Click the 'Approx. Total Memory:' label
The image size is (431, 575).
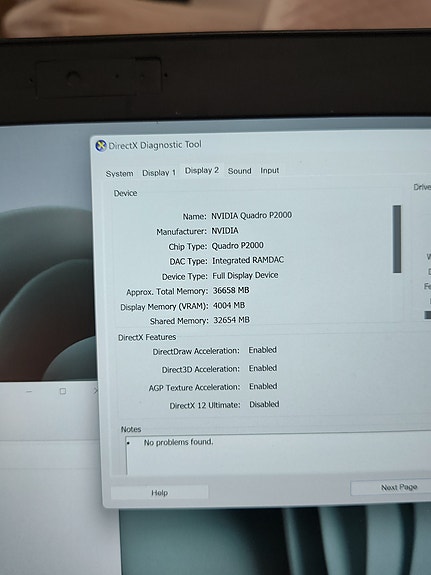pyautogui.click(x=167, y=292)
